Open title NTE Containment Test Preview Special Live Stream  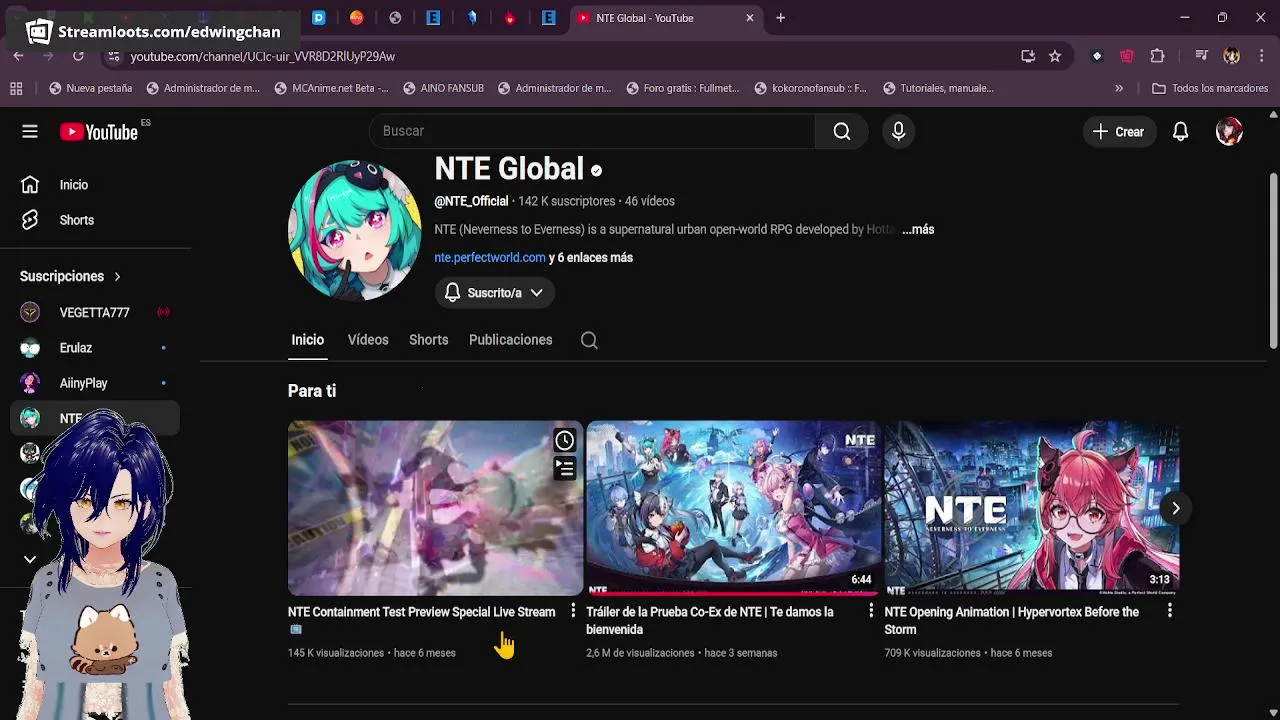[421, 612]
